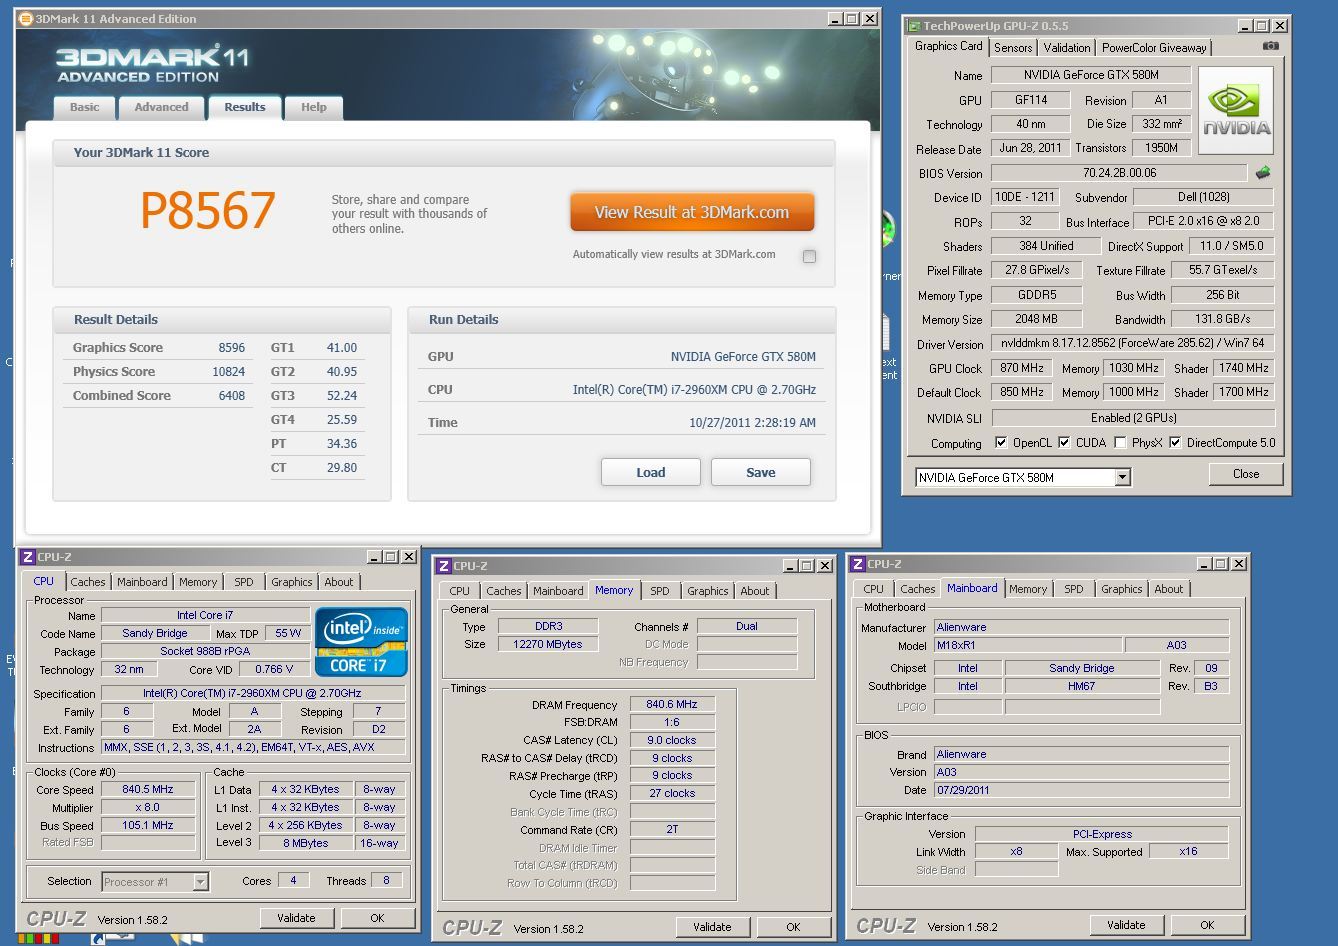Open the Validation tab in GPU-Z
1338x946 pixels.
1067,48
